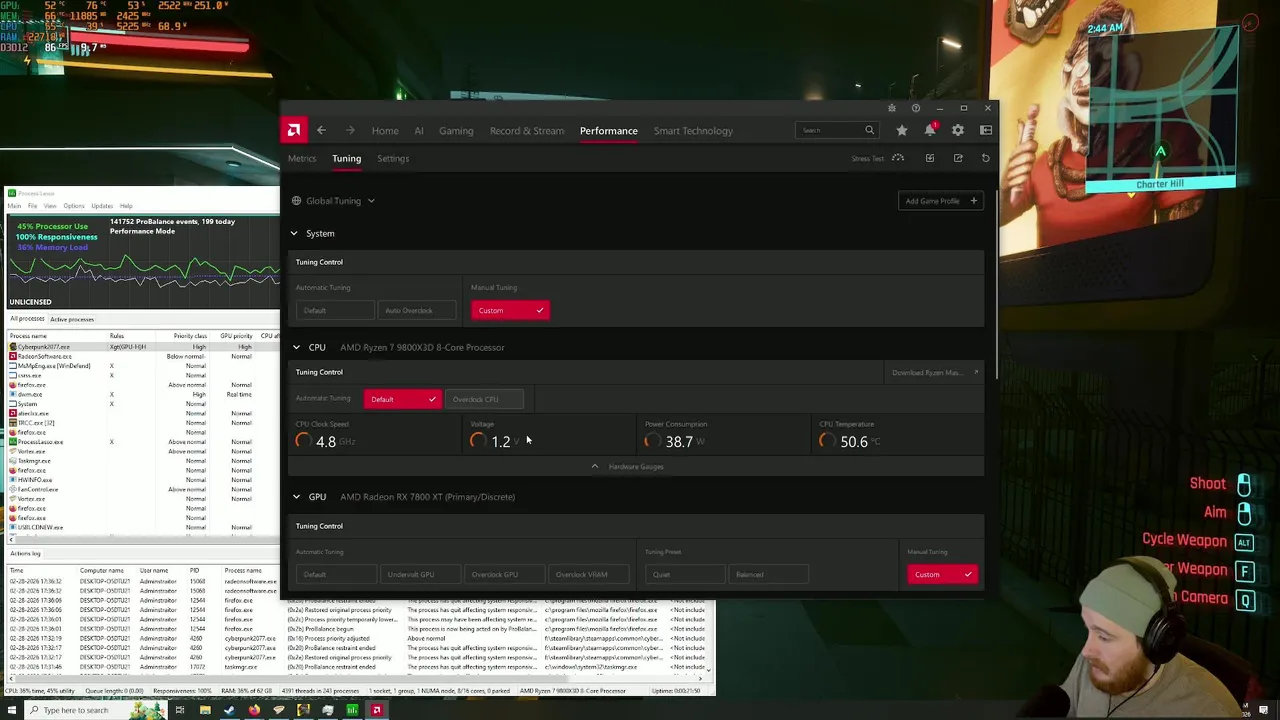Click Cyberpunk2077.exe process icon in Process Lasso
The width and height of the screenshot is (1280, 720).
13,347
